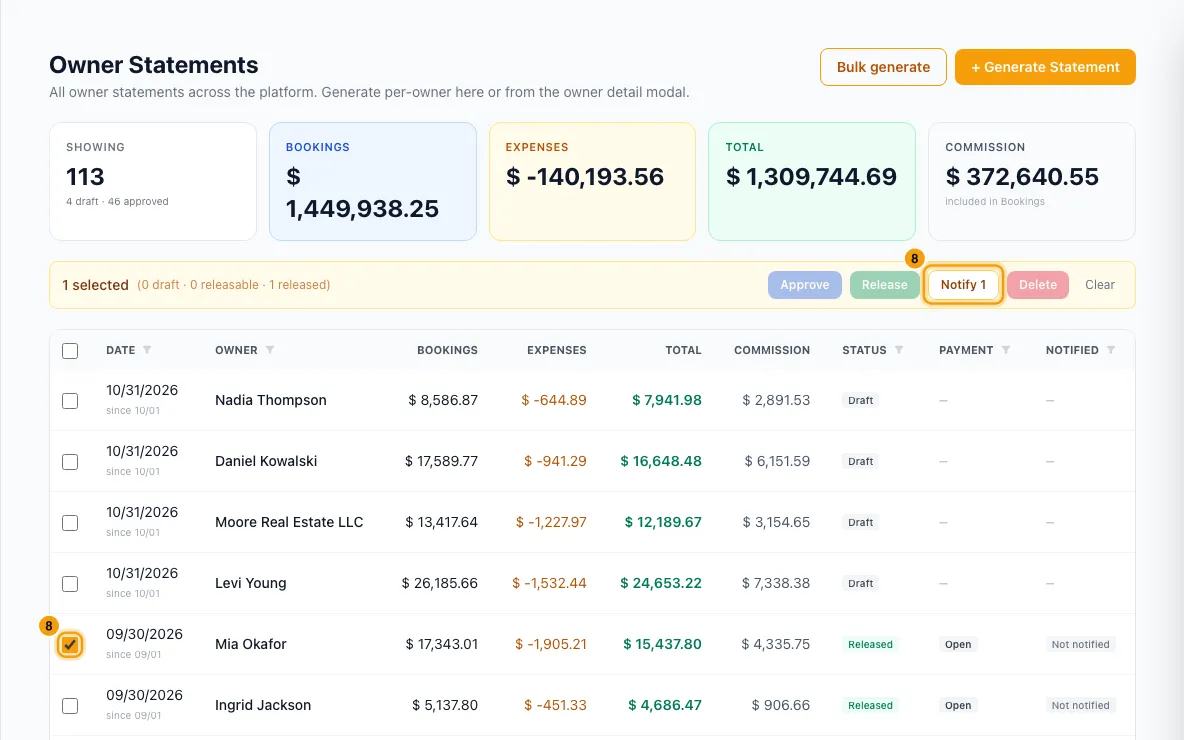Open the Levi Young owner name
The height and width of the screenshot is (740, 1184).
(251, 584)
